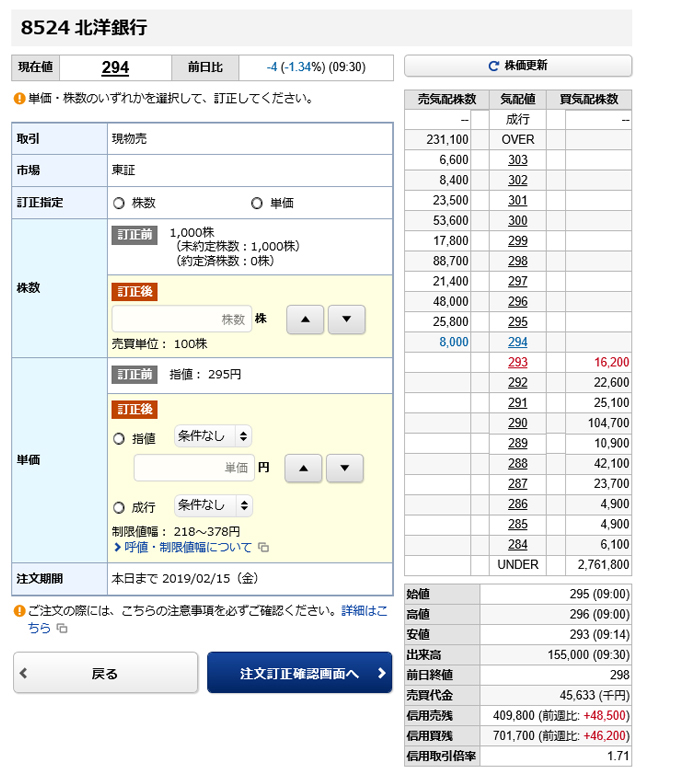Select red quote price 293
Image resolution: width=680 pixels, height=780 pixels.
click(517, 362)
